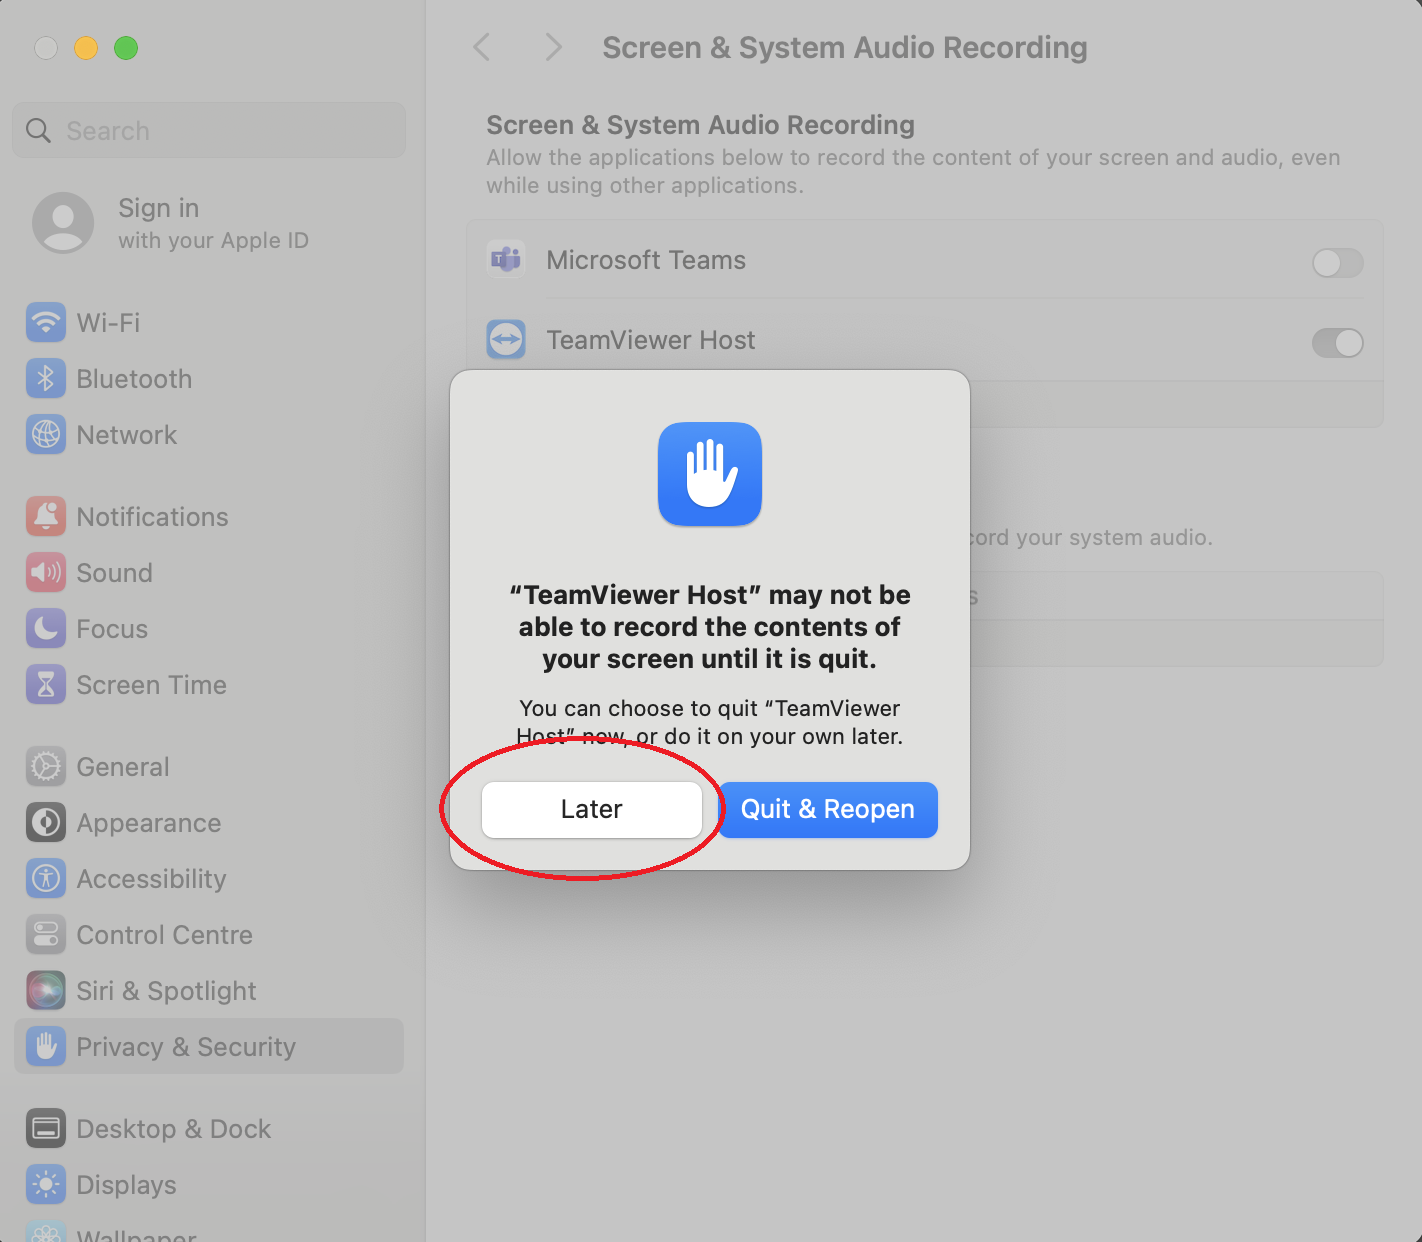
Task: Select General label in the sidebar
Action: [x=123, y=767]
